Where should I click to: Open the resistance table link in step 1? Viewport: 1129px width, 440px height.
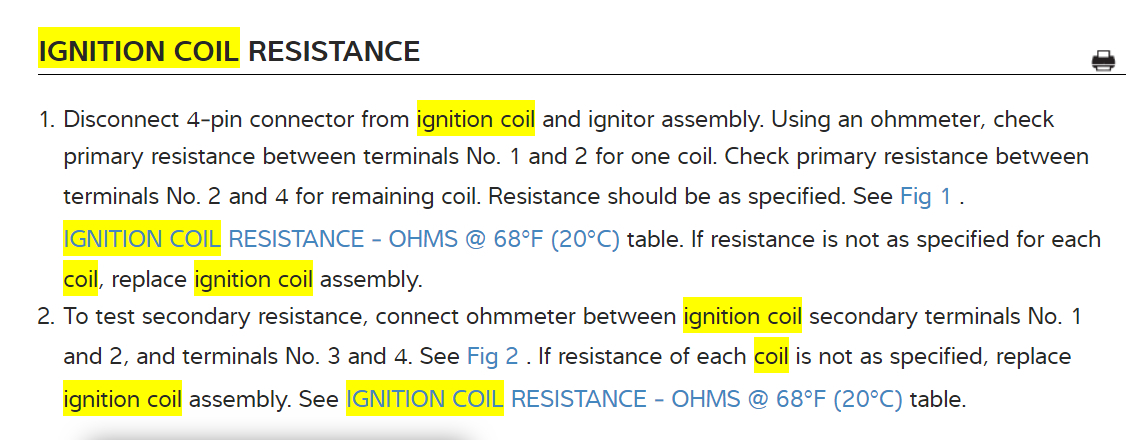click(341, 240)
